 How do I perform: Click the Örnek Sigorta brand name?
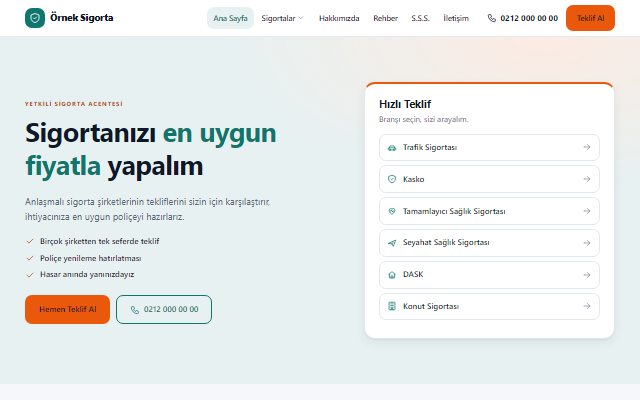82,18
